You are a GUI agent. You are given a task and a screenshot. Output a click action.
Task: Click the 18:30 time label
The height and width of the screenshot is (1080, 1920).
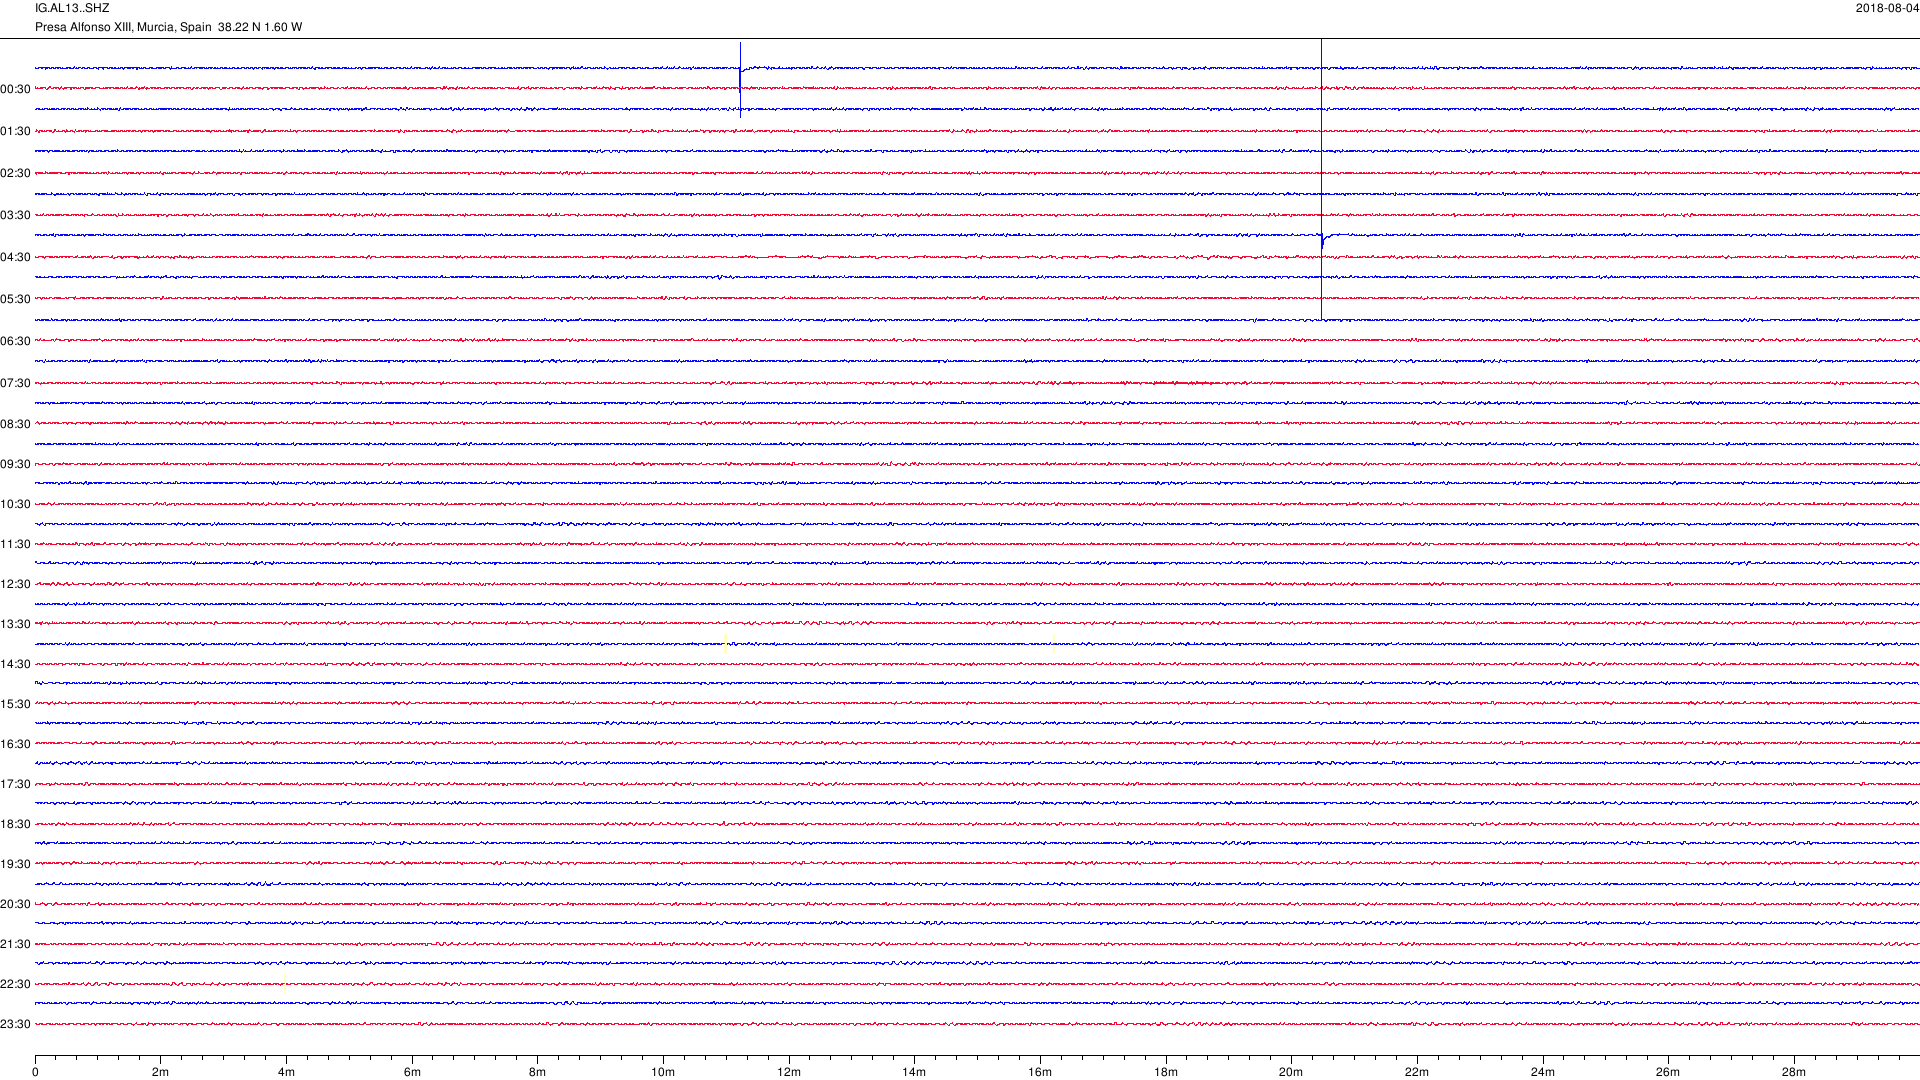coord(15,824)
